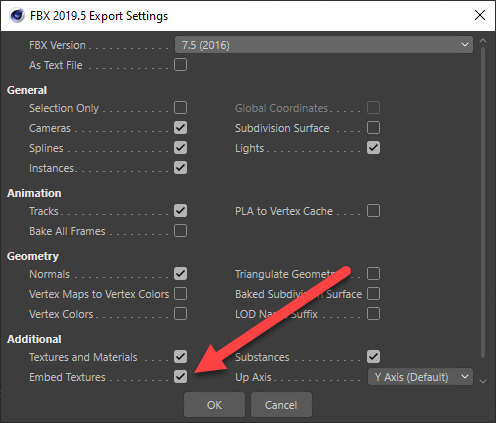Uncheck the Cameras option
This screenshot has height=423, width=496.
coord(180,128)
